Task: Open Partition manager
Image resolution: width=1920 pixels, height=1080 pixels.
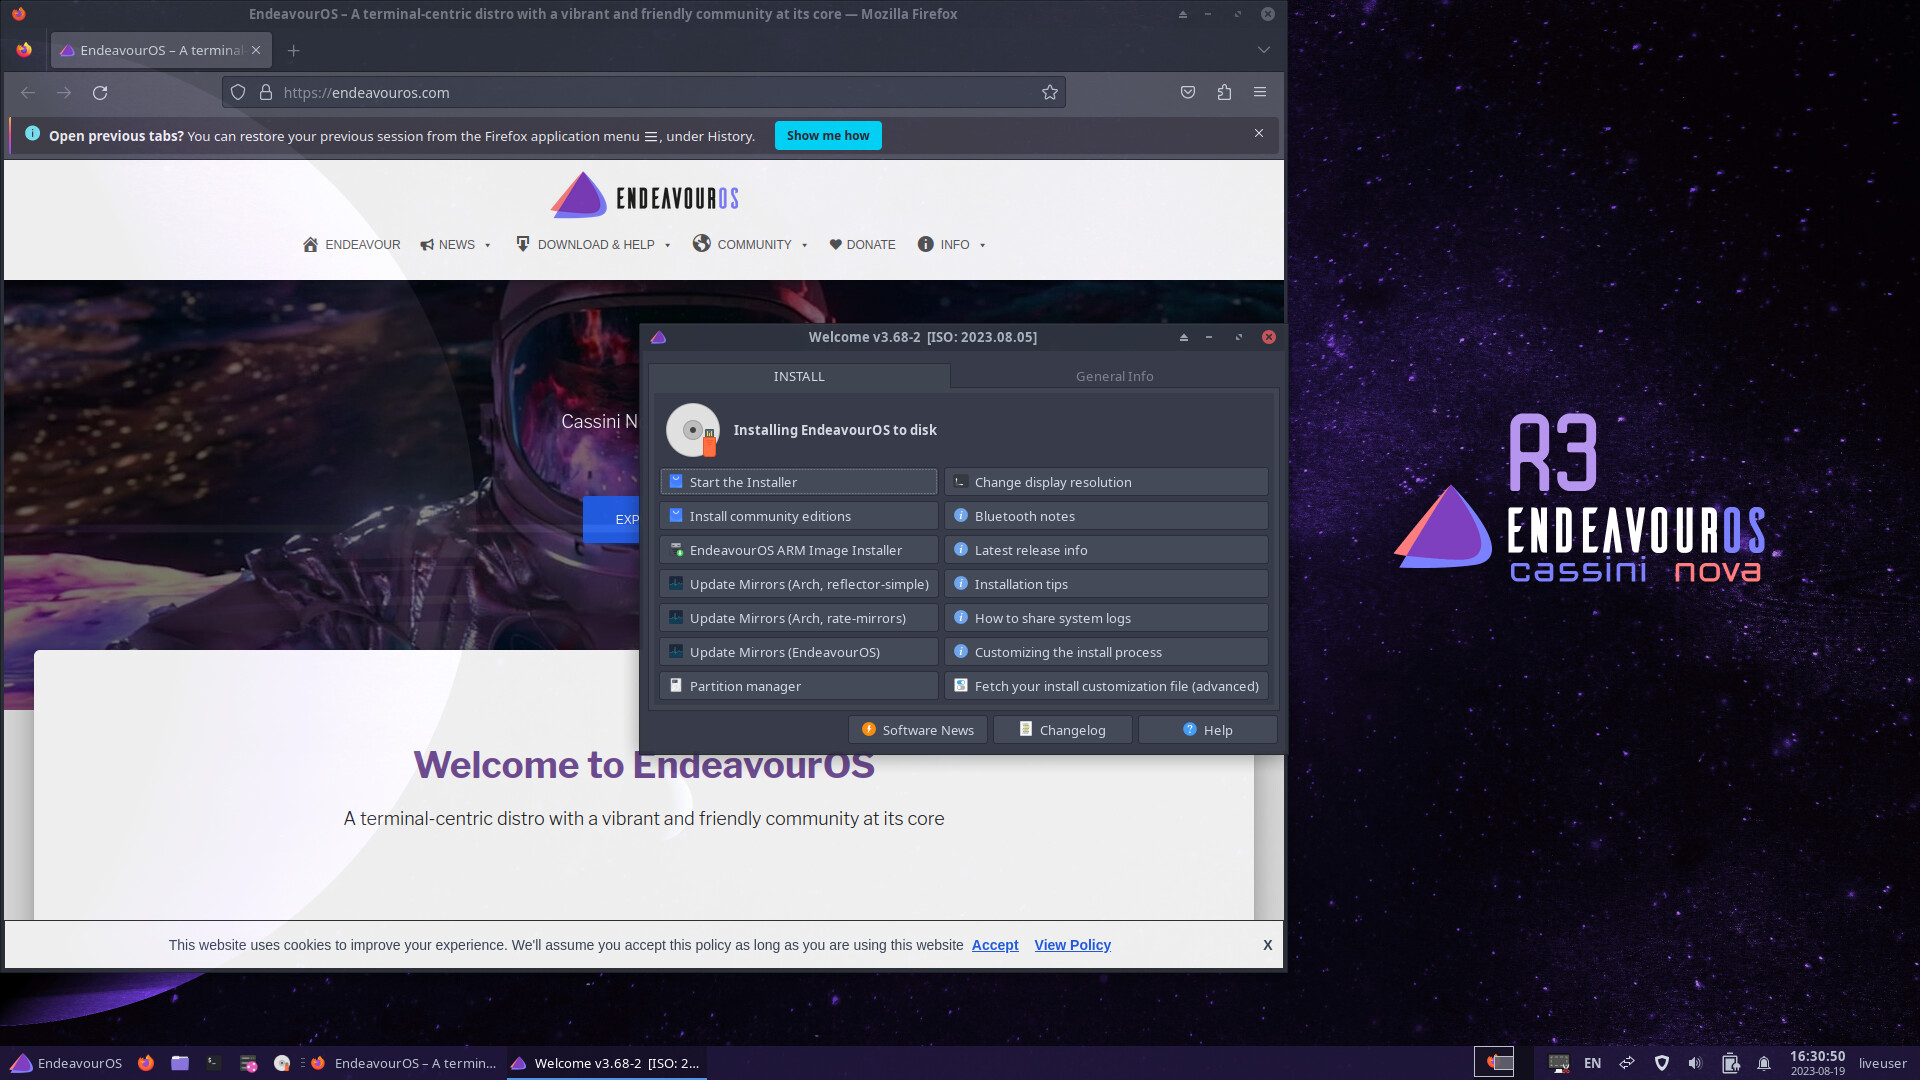Action: 799,686
